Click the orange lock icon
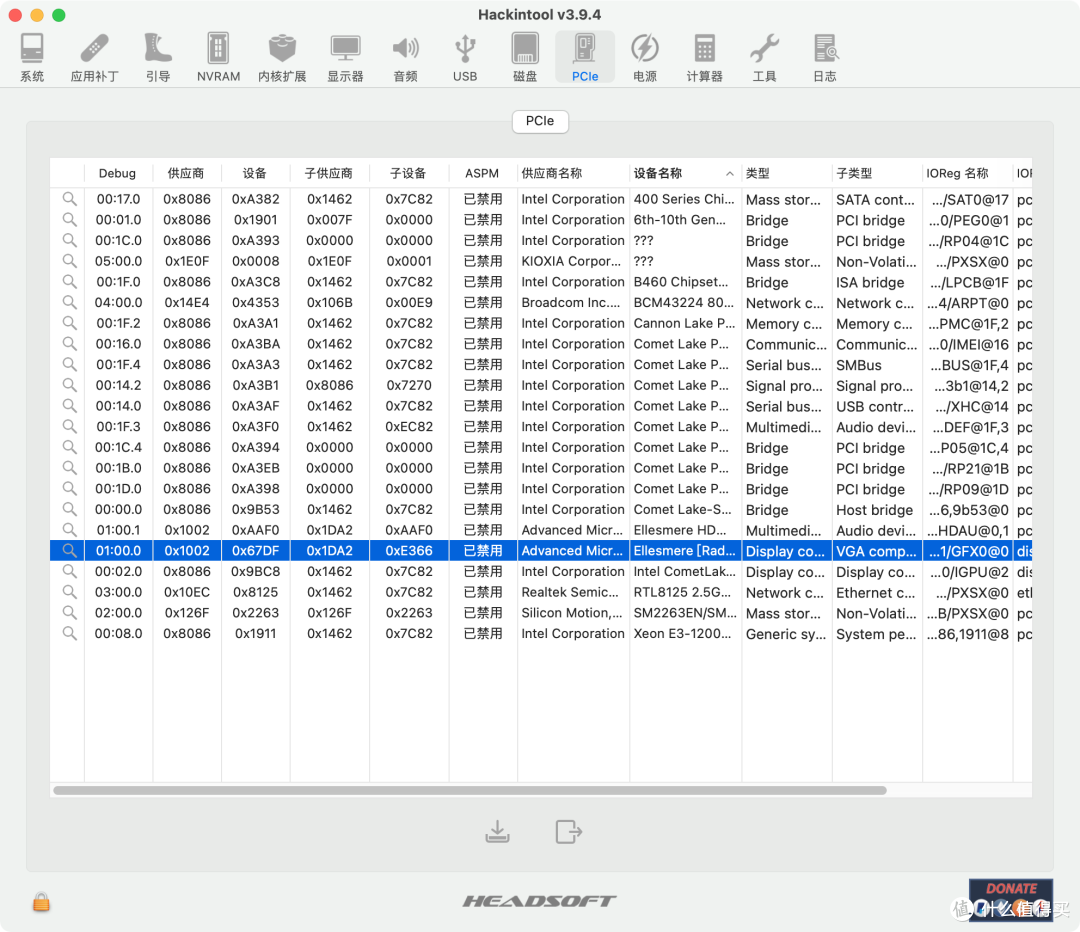 (41, 902)
